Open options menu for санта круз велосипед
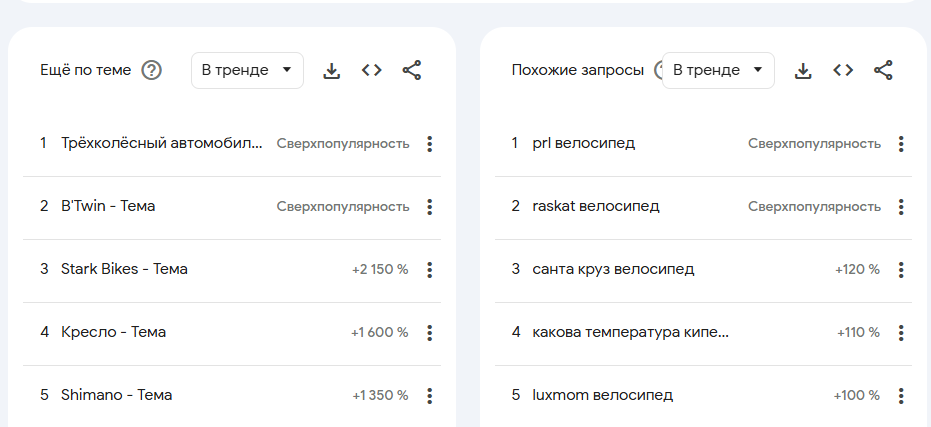 point(901,270)
